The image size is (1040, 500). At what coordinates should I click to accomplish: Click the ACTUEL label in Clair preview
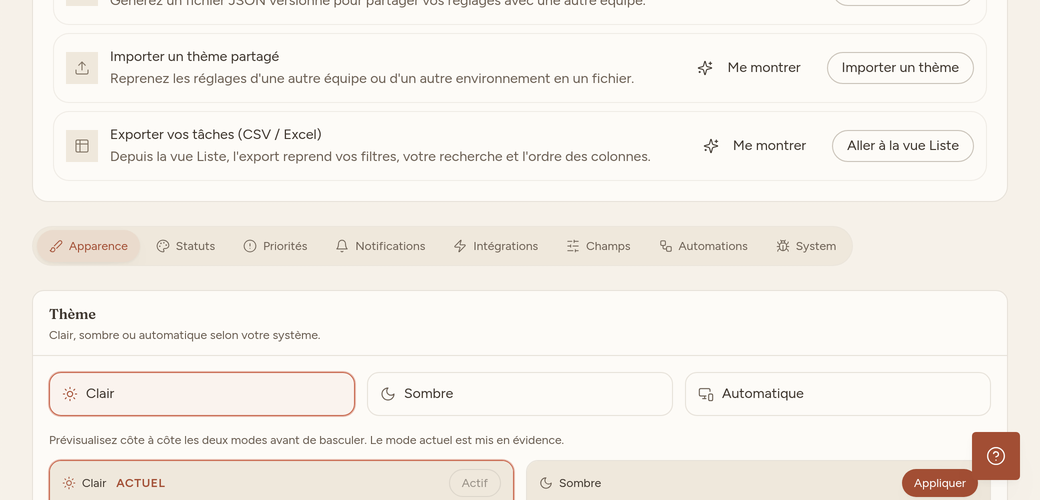coord(141,483)
